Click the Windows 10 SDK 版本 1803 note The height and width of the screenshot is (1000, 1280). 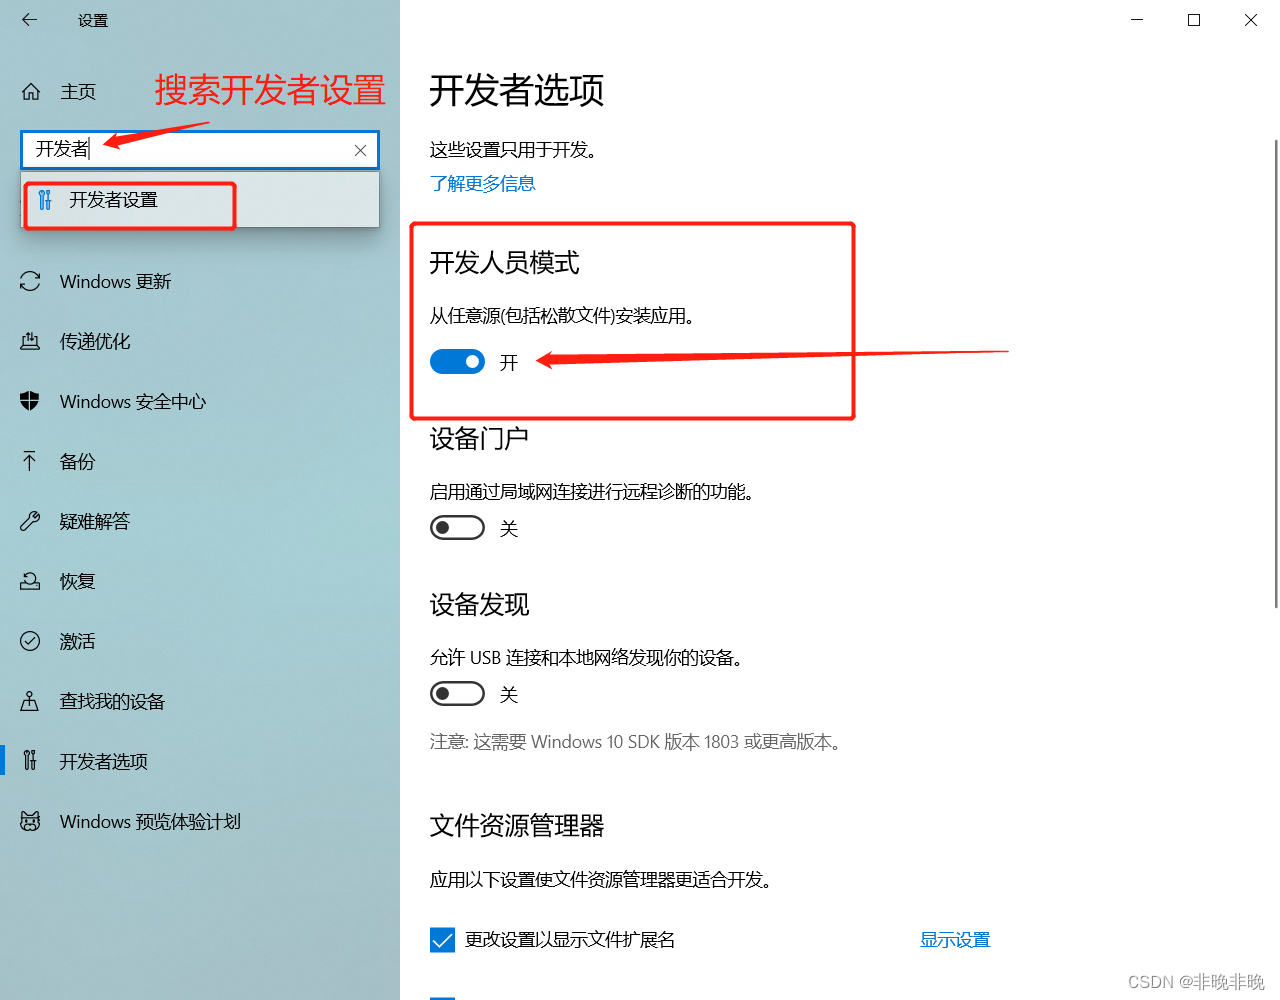click(638, 742)
